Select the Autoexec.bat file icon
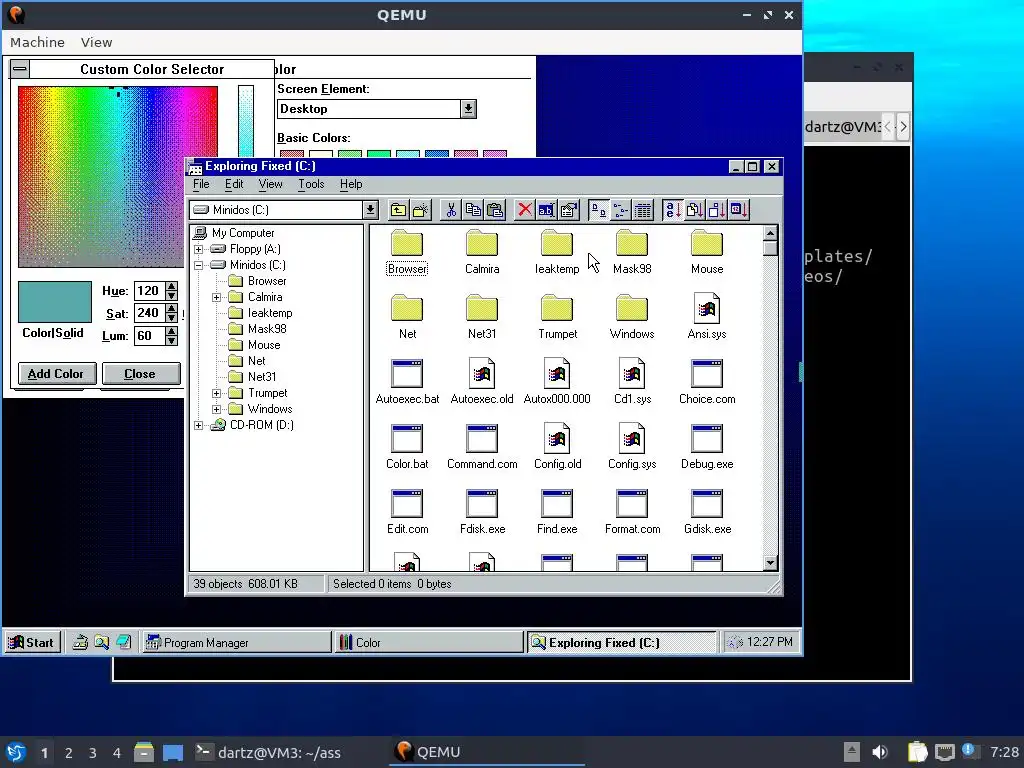 coord(407,374)
